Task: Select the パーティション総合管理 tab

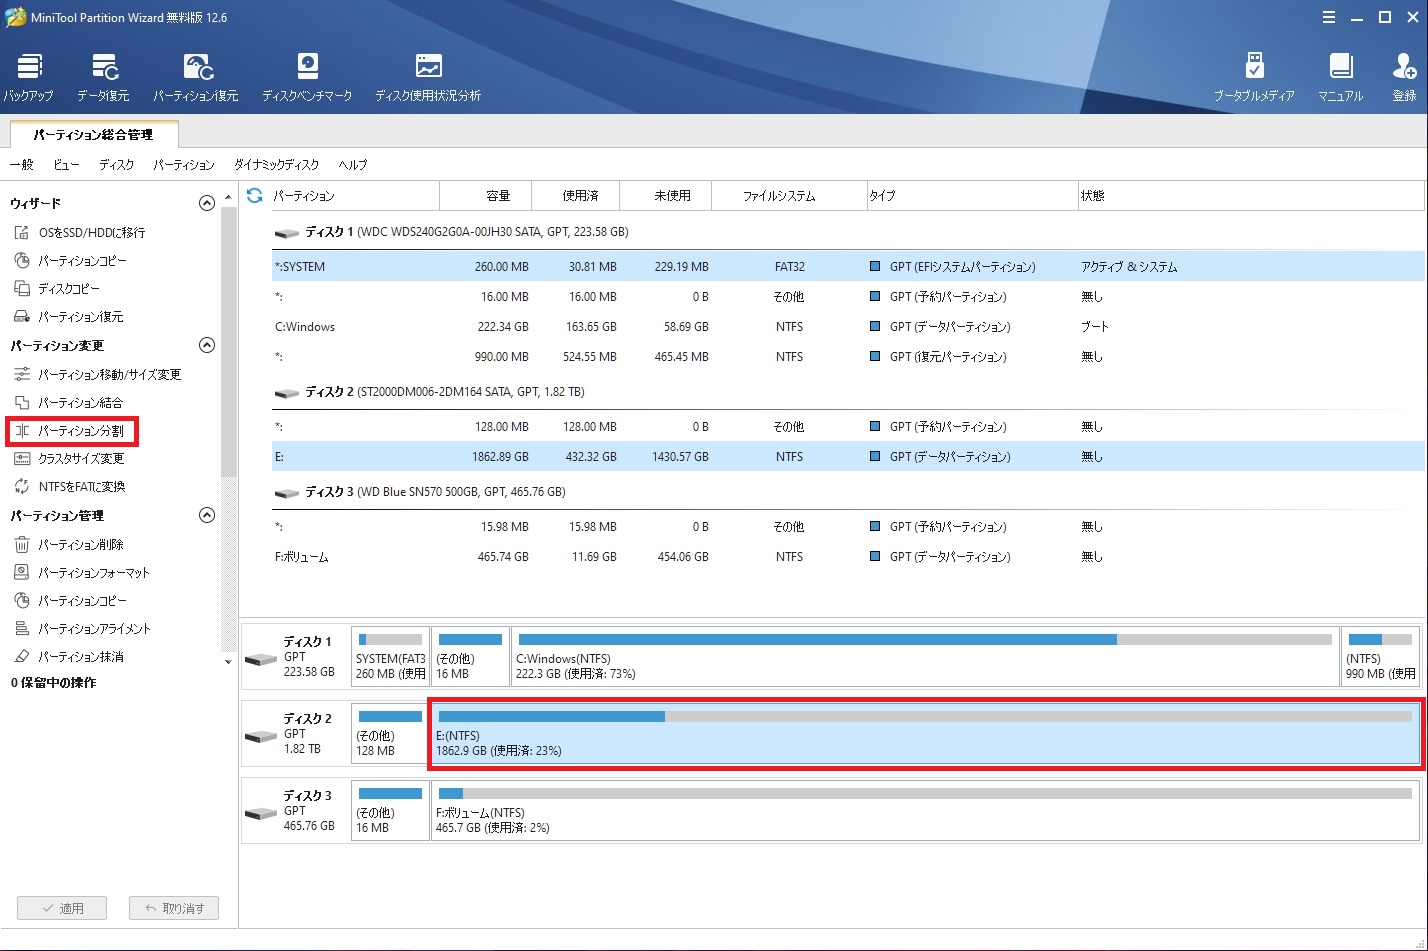Action: coord(93,134)
